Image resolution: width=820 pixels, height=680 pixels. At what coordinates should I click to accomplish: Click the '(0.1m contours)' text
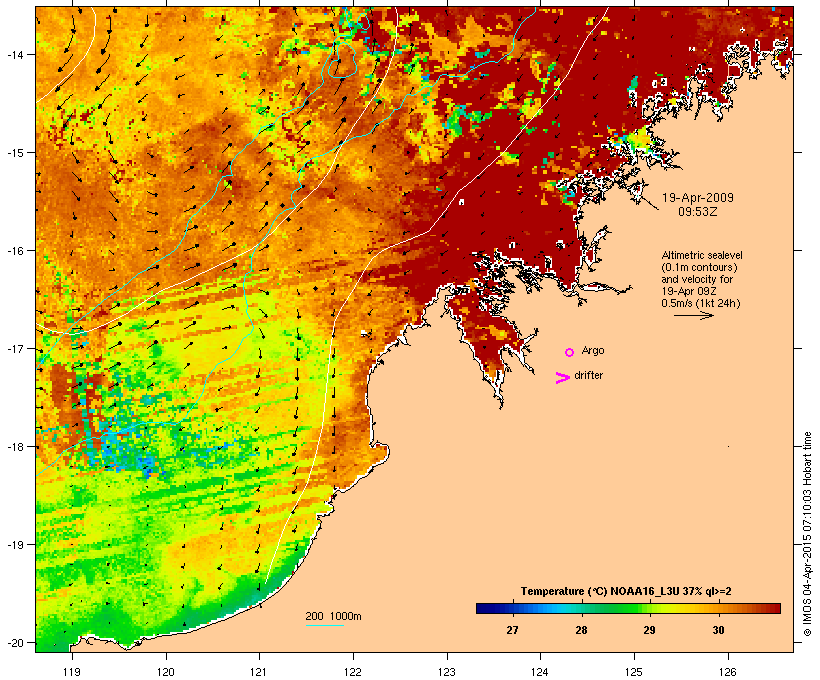699,267
